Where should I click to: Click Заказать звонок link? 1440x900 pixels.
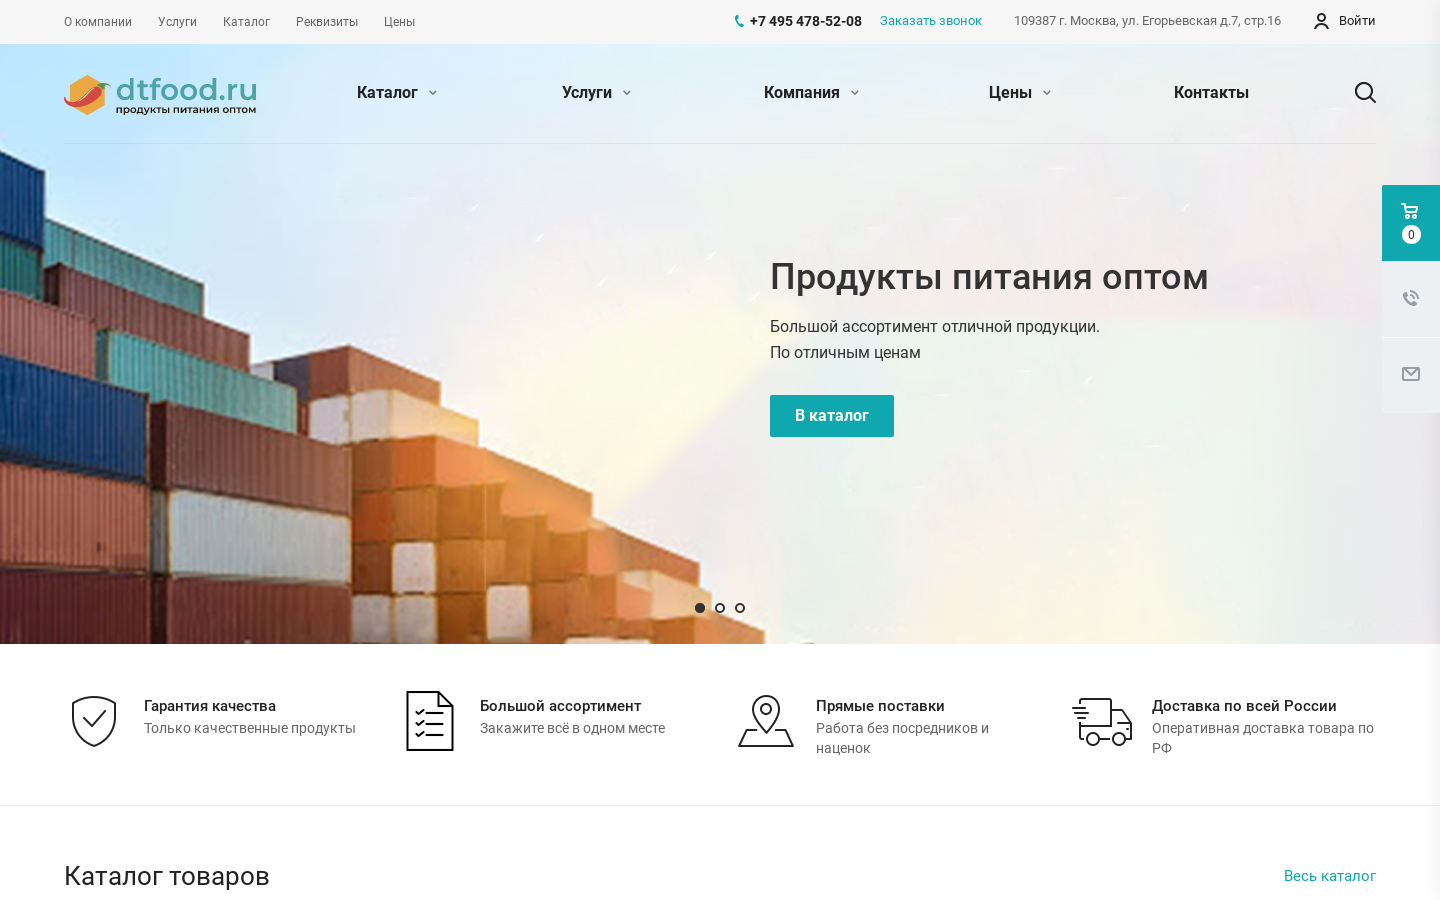[x=931, y=21]
